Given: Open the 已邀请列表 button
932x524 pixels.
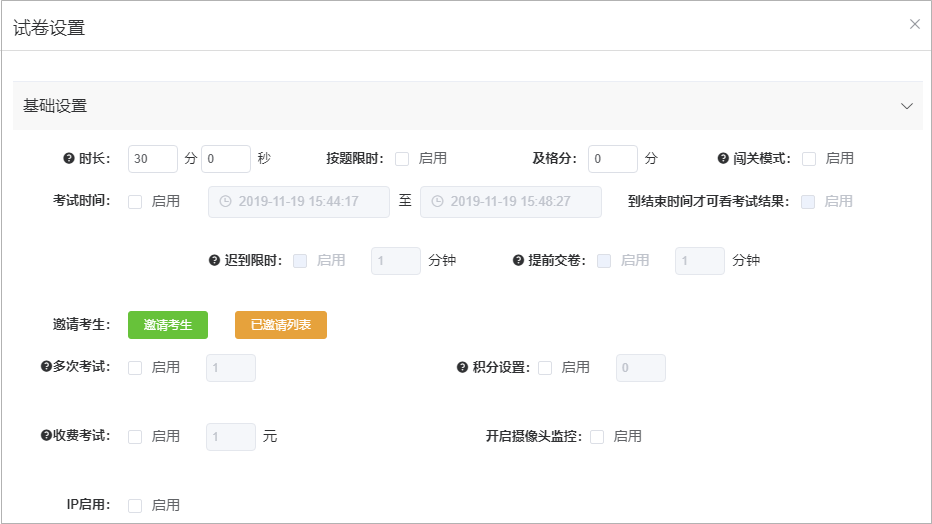Looking at the screenshot, I should click(281, 325).
